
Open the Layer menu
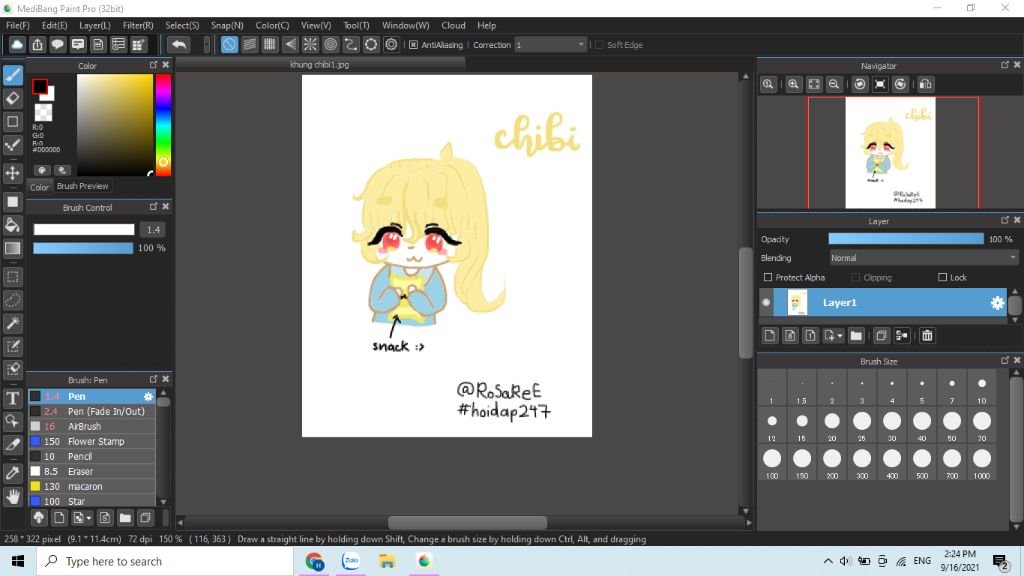click(95, 25)
